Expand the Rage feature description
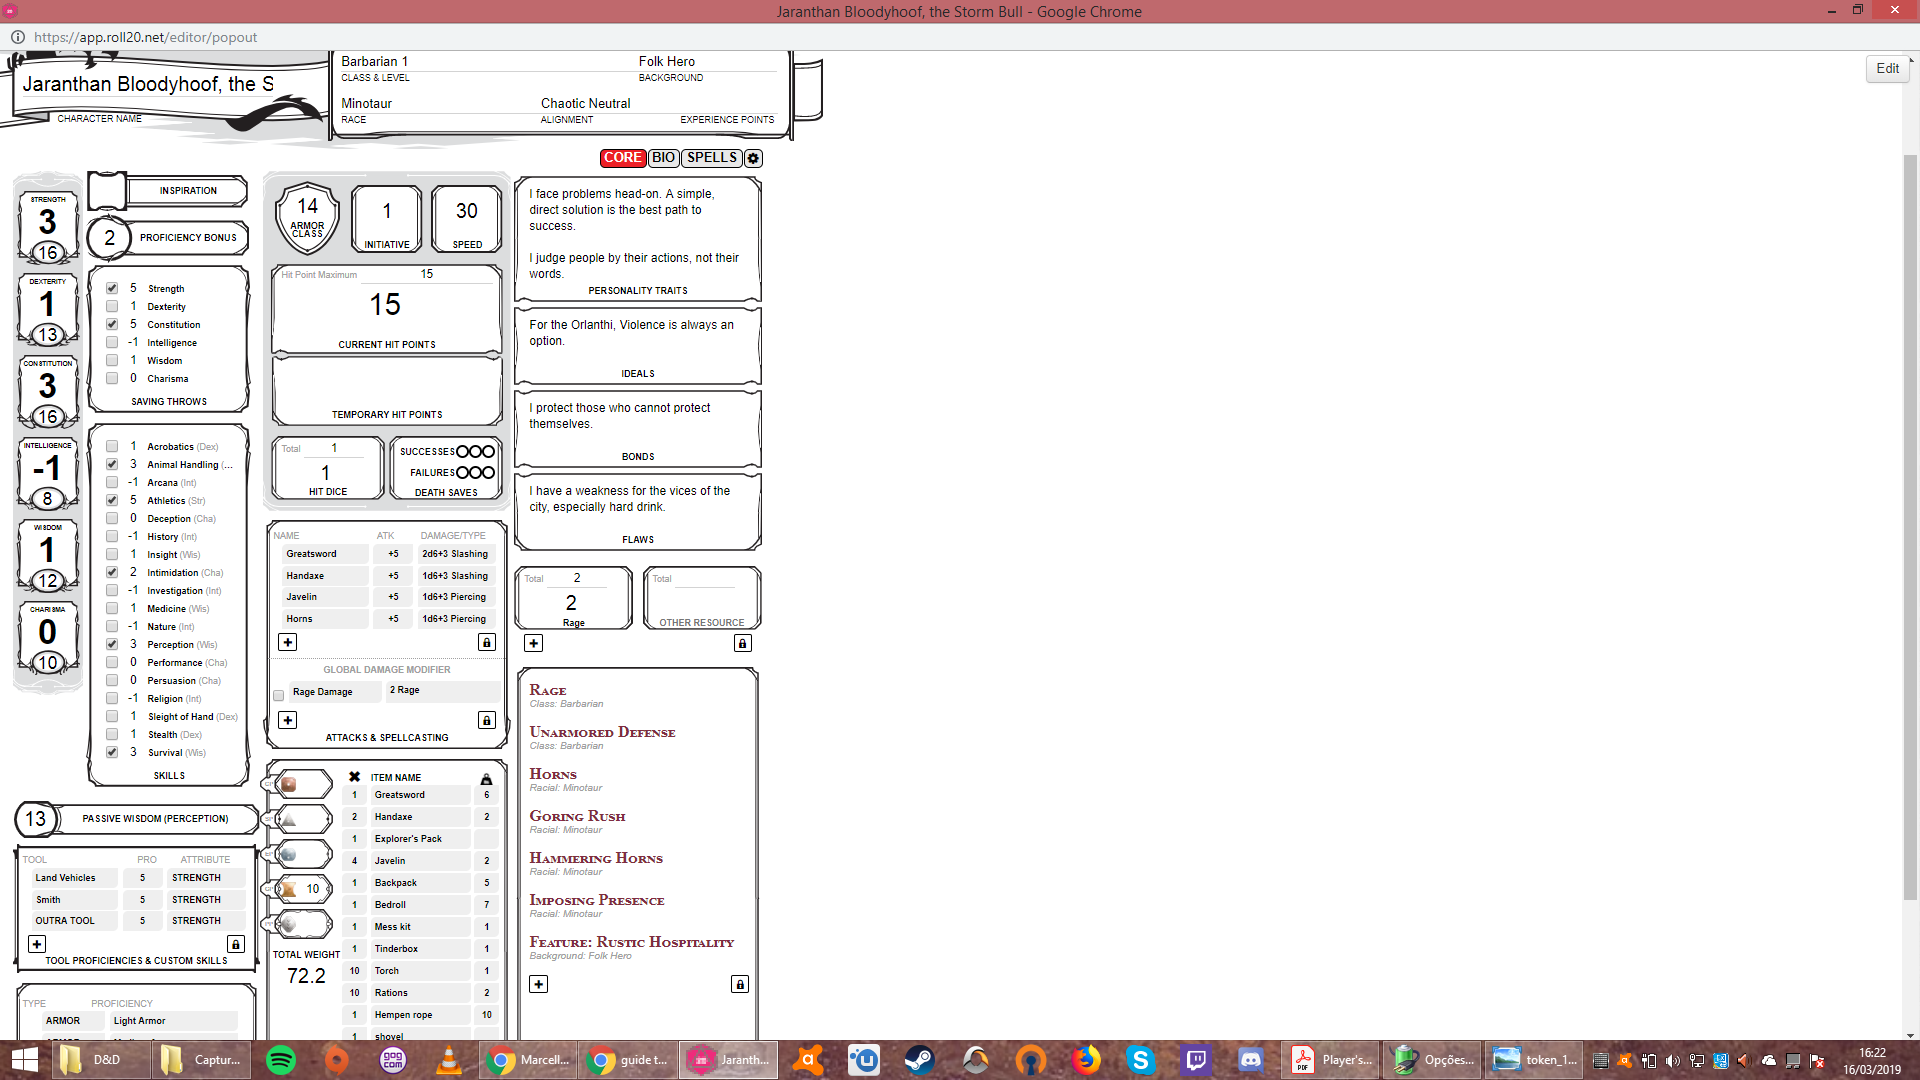This screenshot has width=1920, height=1080. (x=548, y=690)
